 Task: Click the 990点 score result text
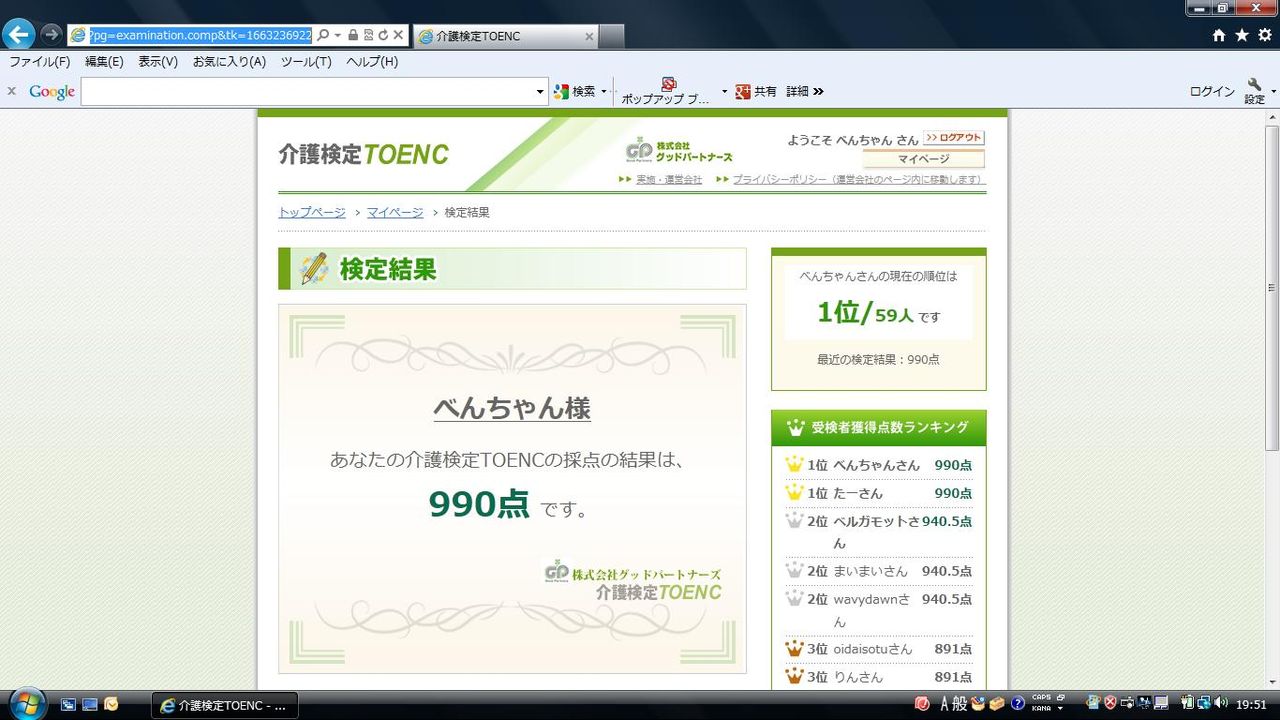coord(479,503)
